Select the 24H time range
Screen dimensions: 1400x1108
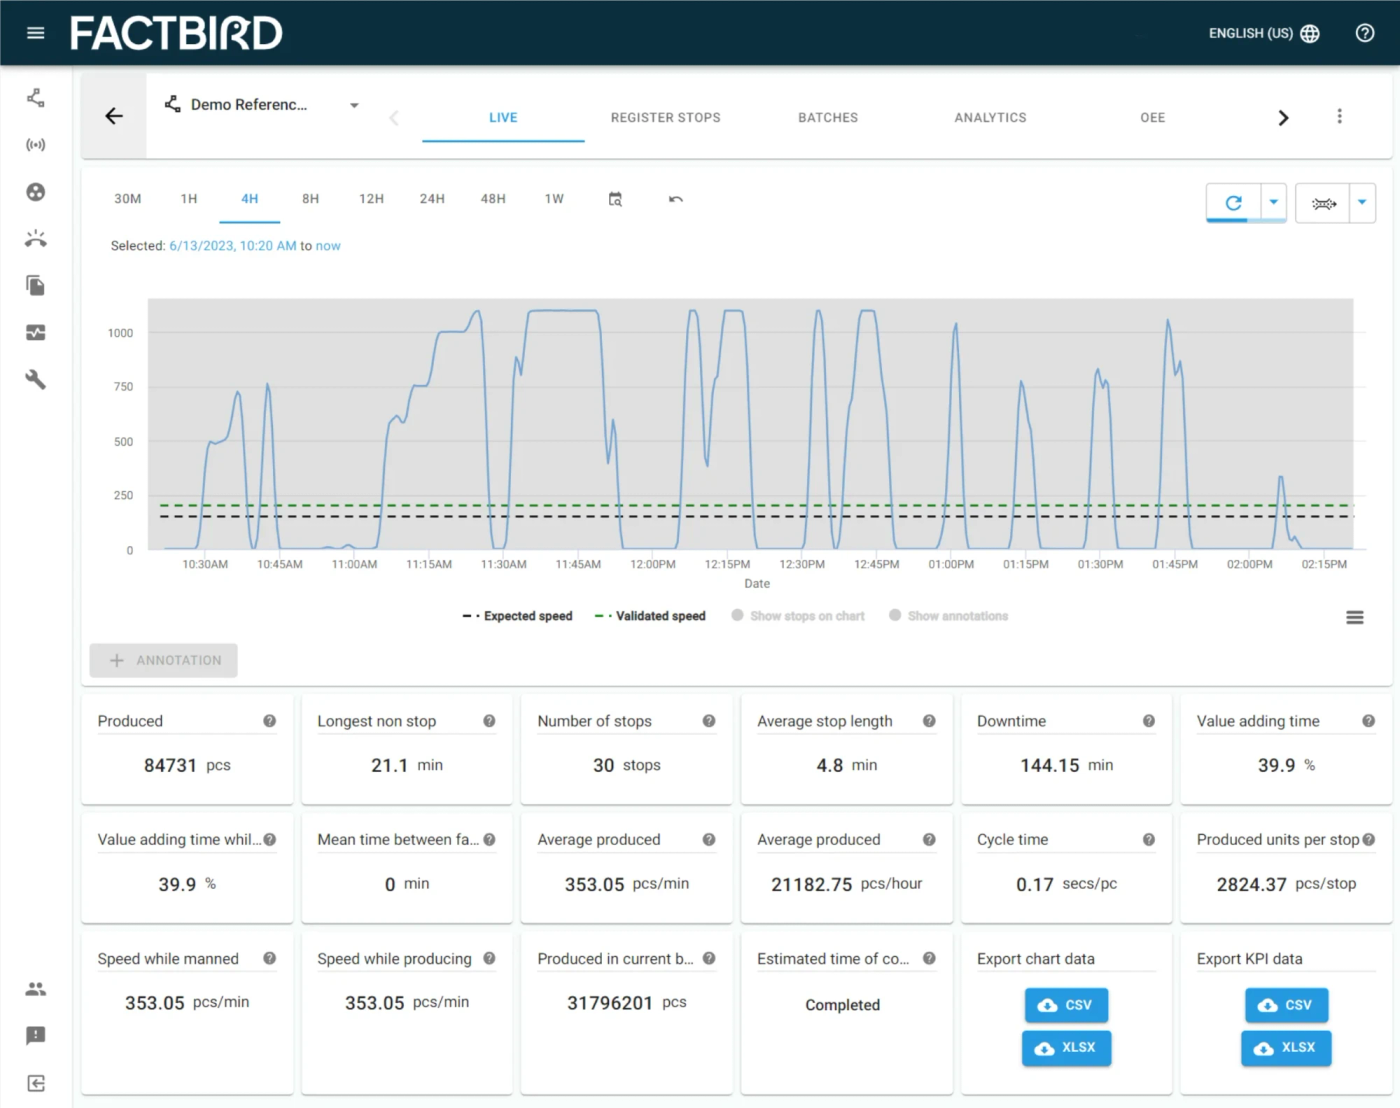coord(432,199)
